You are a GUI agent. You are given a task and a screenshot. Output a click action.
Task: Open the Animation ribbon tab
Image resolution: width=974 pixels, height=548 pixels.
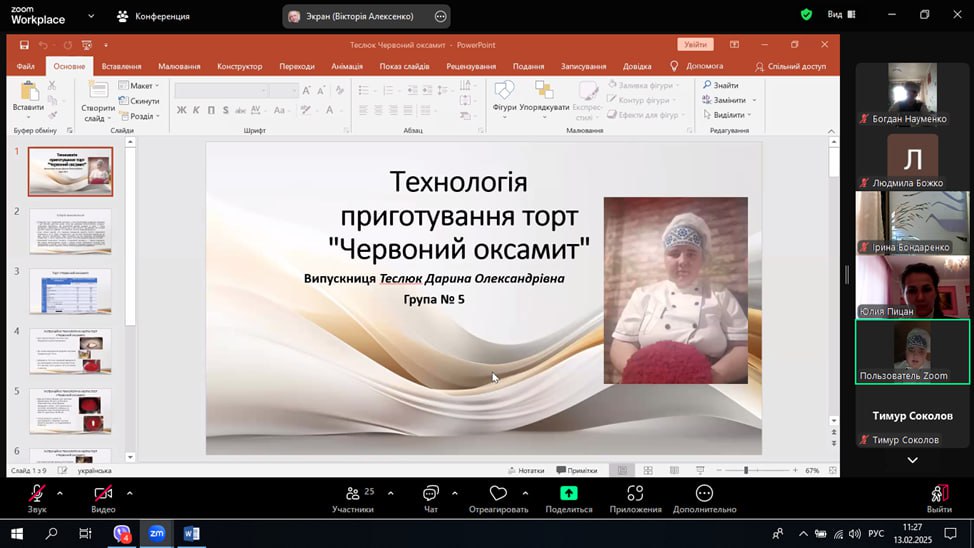347,66
